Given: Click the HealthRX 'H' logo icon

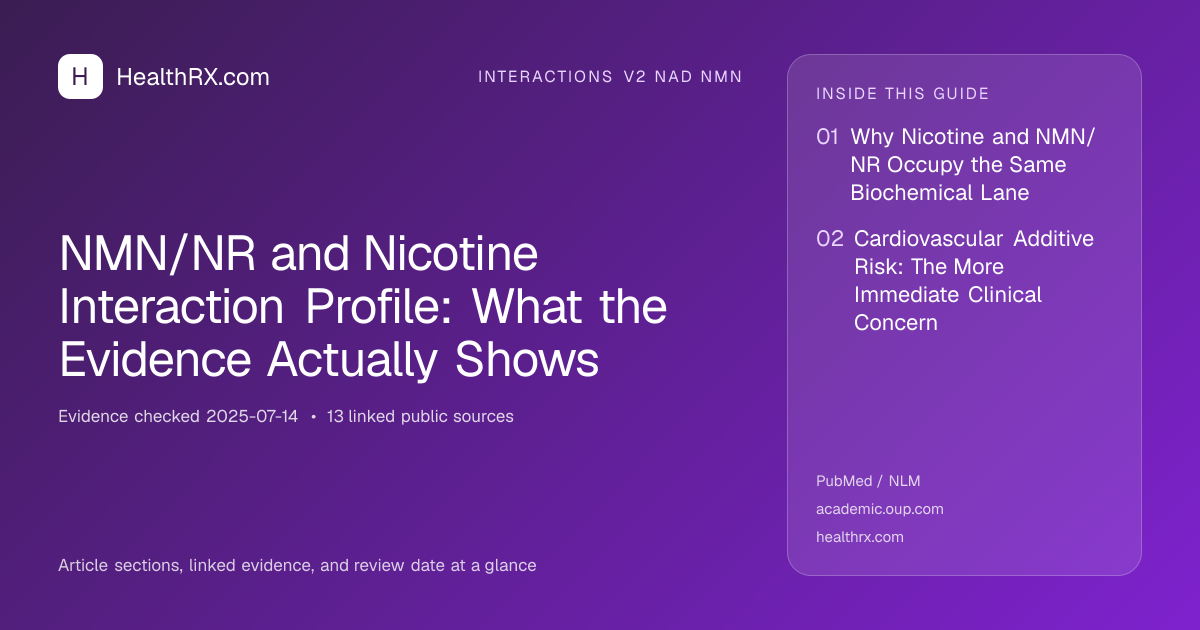Looking at the screenshot, I should [80, 76].
